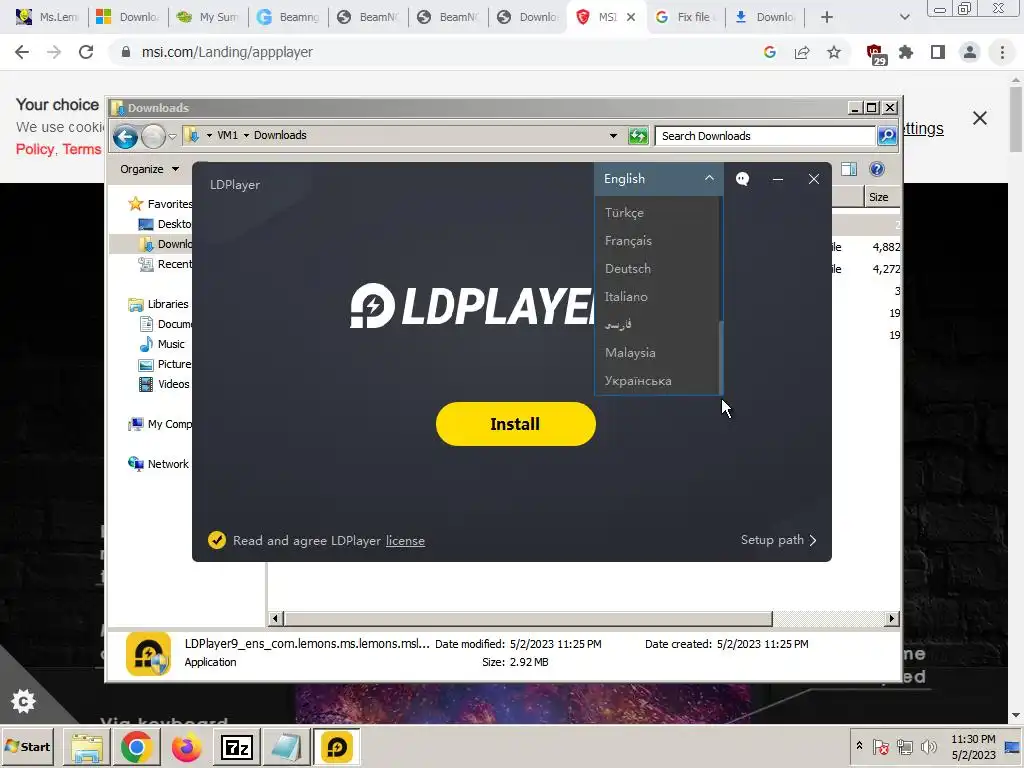Go back in Downloads explorer window

click(x=125, y=136)
